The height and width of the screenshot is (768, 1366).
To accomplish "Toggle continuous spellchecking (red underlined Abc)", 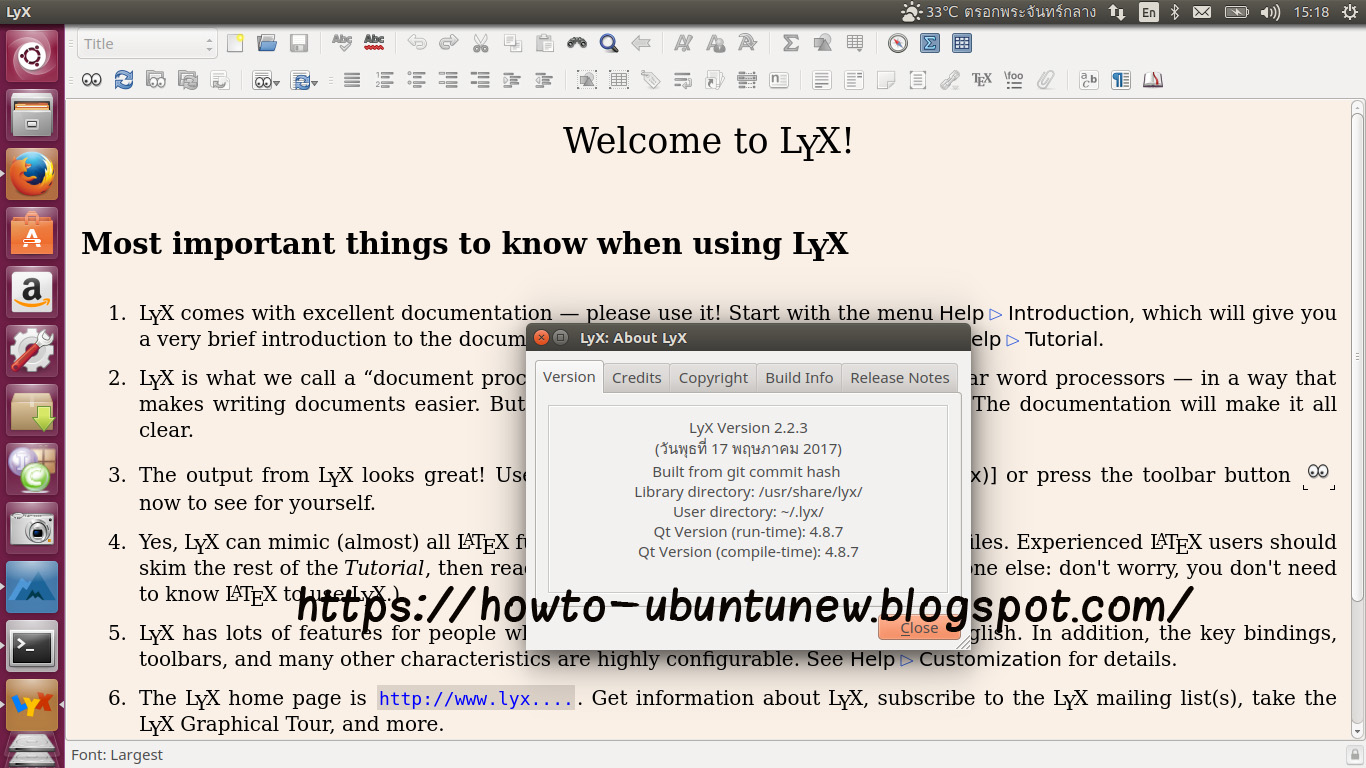I will tap(374, 43).
